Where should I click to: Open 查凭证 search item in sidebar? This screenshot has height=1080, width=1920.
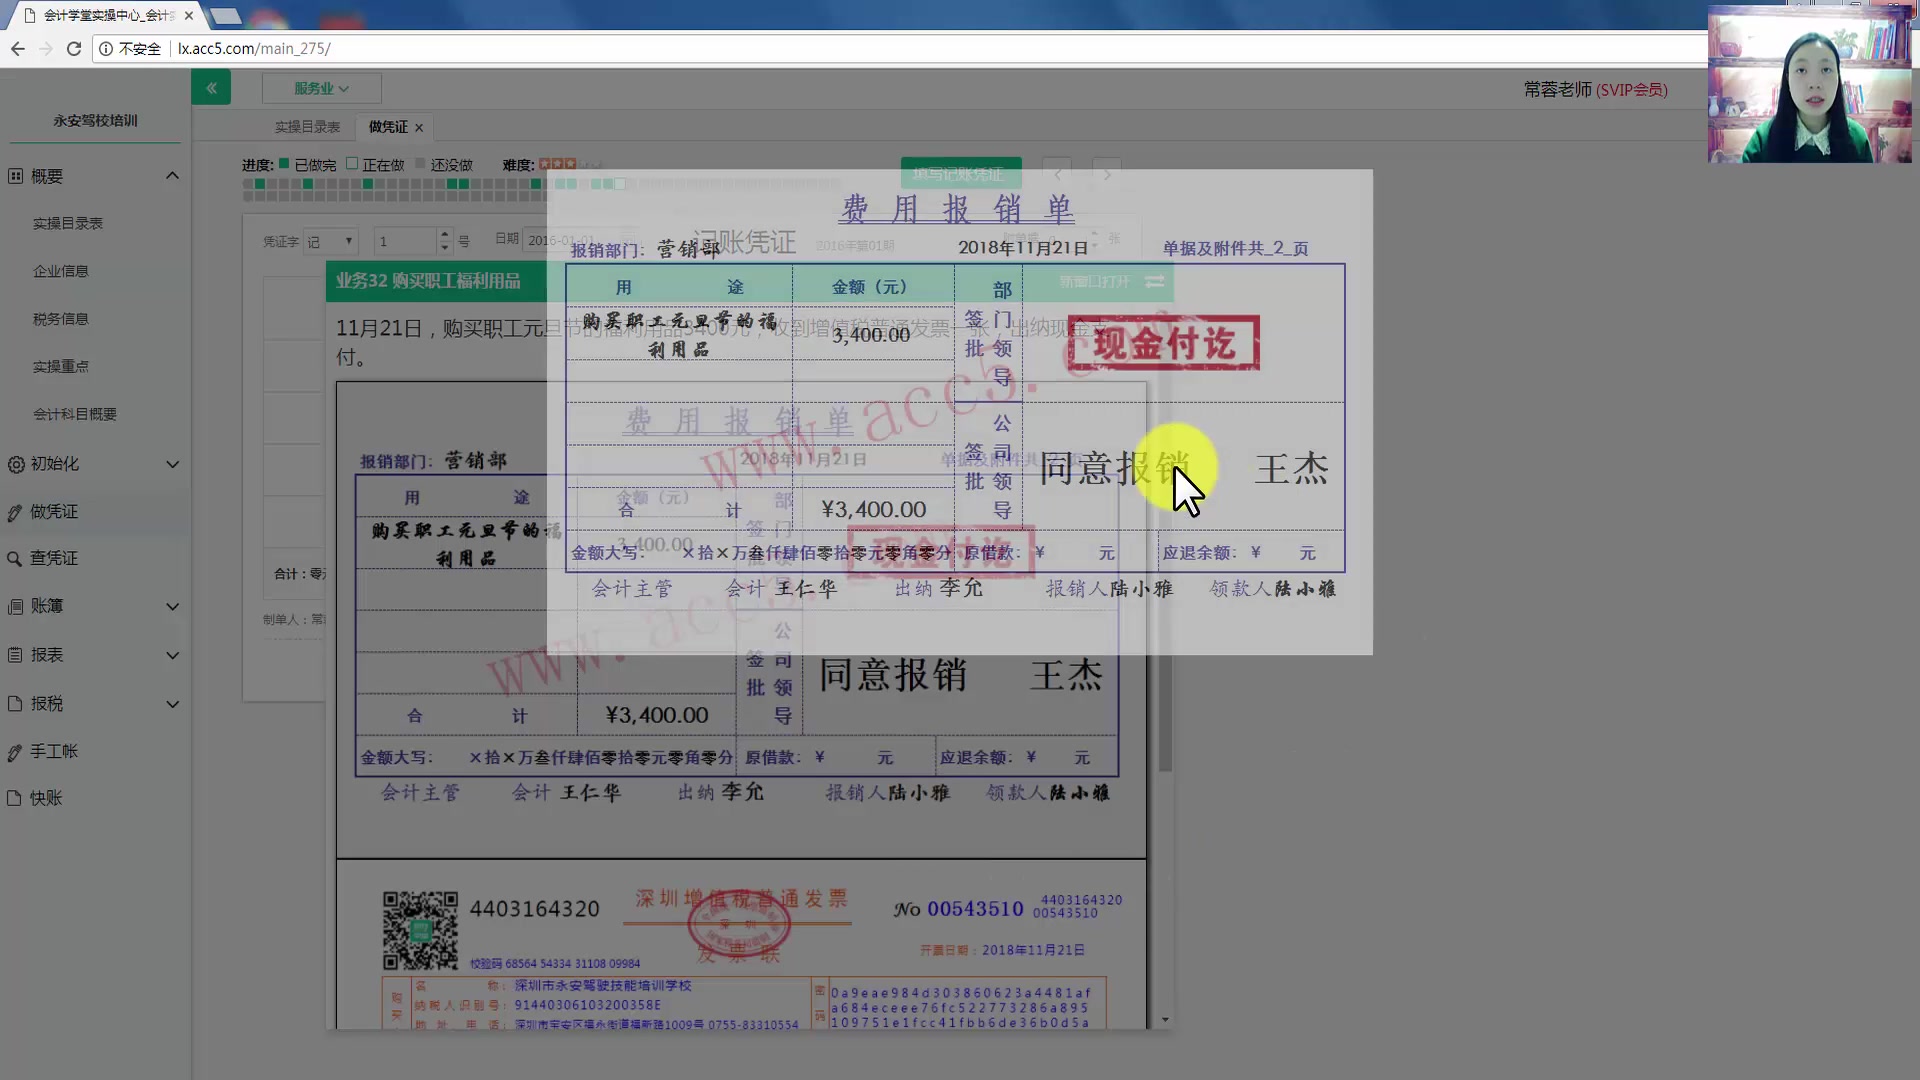(x=54, y=558)
